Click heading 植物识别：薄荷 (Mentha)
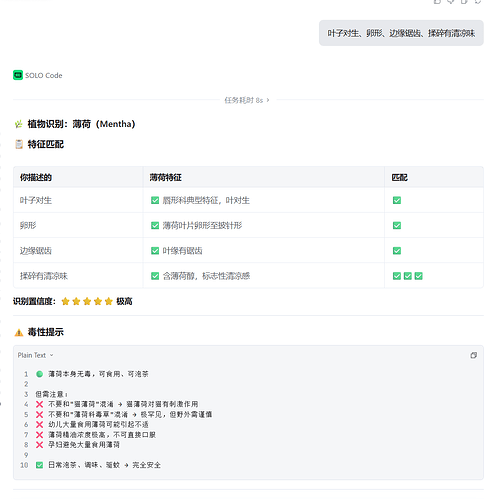Viewport: 500px width, 499px height. point(81,124)
